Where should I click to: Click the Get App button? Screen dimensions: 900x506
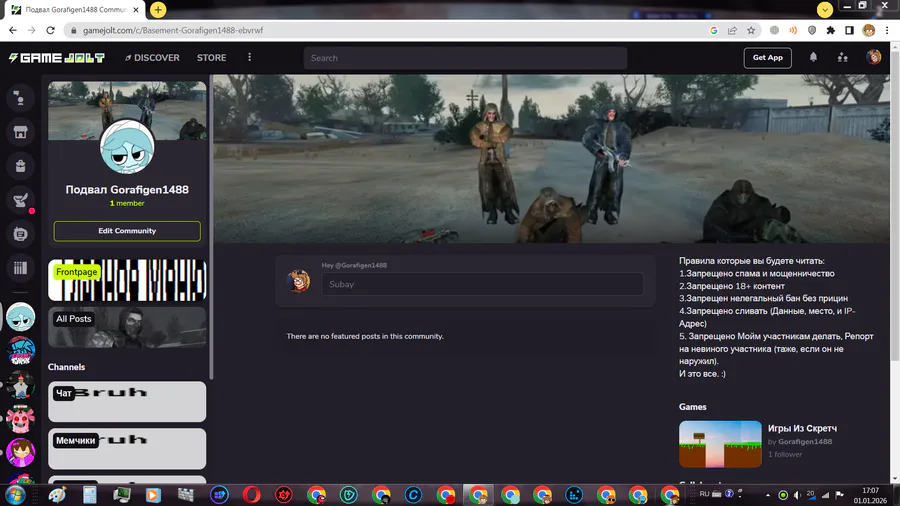(x=767, y=57)
